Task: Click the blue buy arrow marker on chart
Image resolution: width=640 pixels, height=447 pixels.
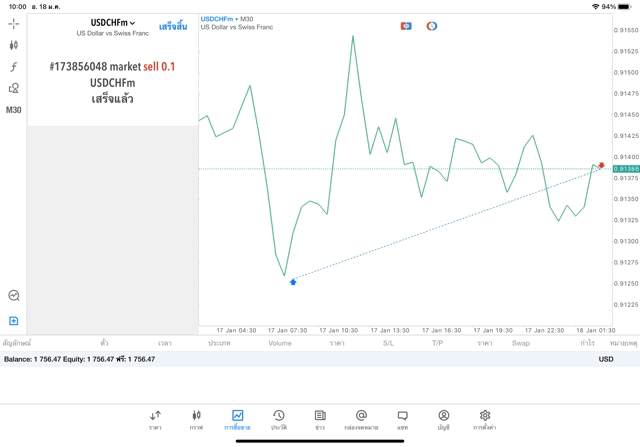Action: click(x=293, y=282)
